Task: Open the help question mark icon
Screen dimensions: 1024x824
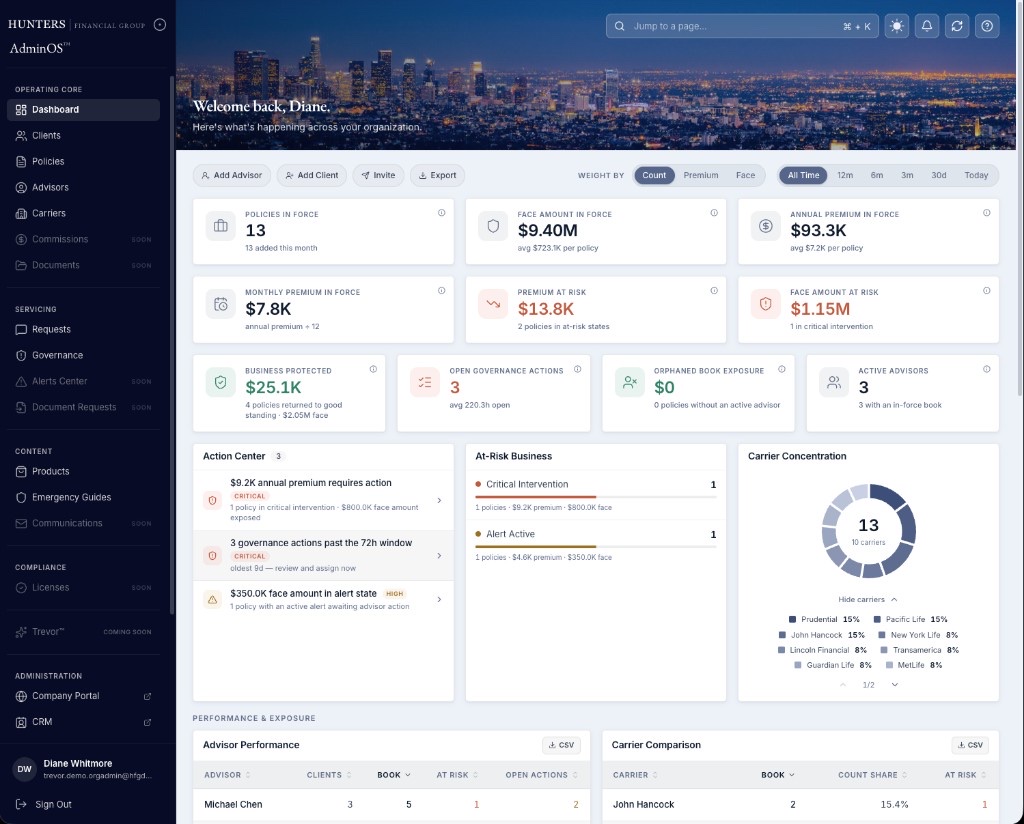Action: coord(987,26)
